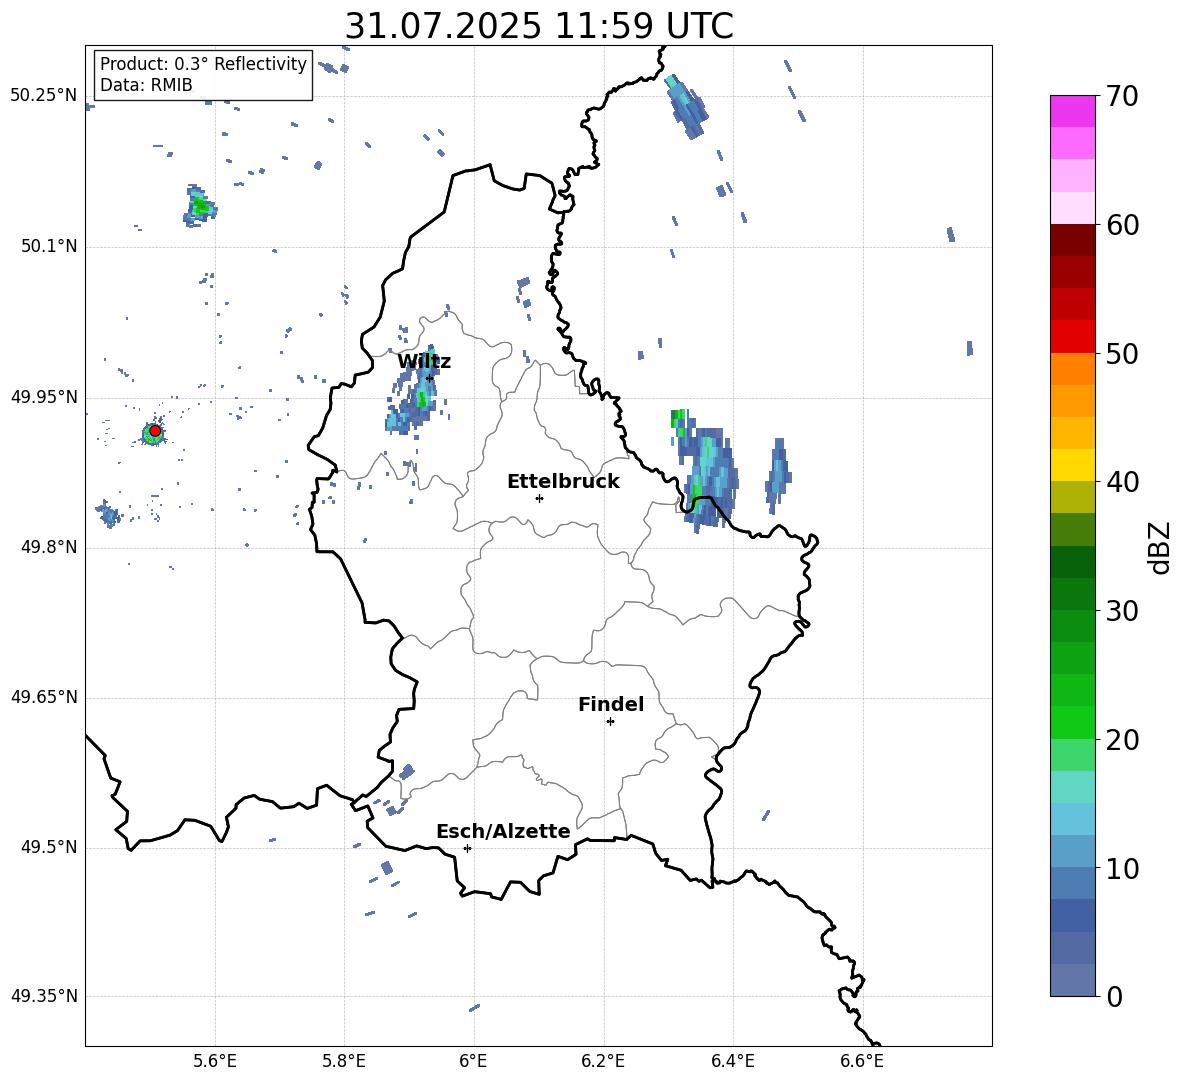
Task: Click the colorbar value 70
Action: point(1122,96)
